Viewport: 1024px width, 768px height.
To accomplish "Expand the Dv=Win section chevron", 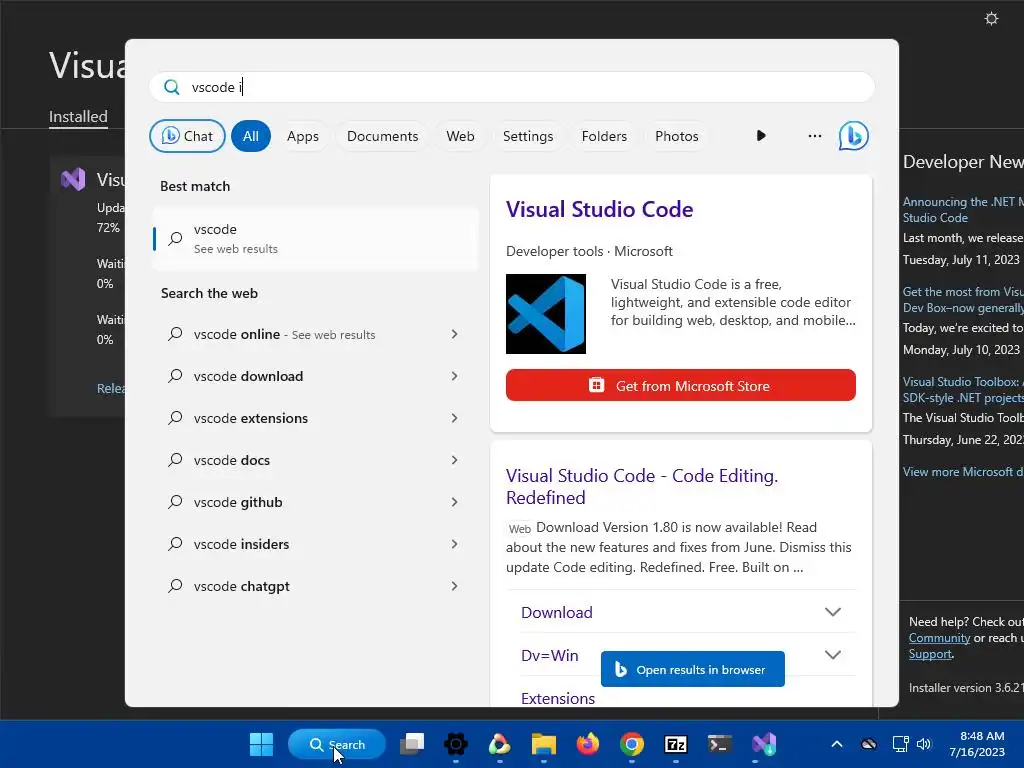I will pyautogui.click(x=833, y=655).
